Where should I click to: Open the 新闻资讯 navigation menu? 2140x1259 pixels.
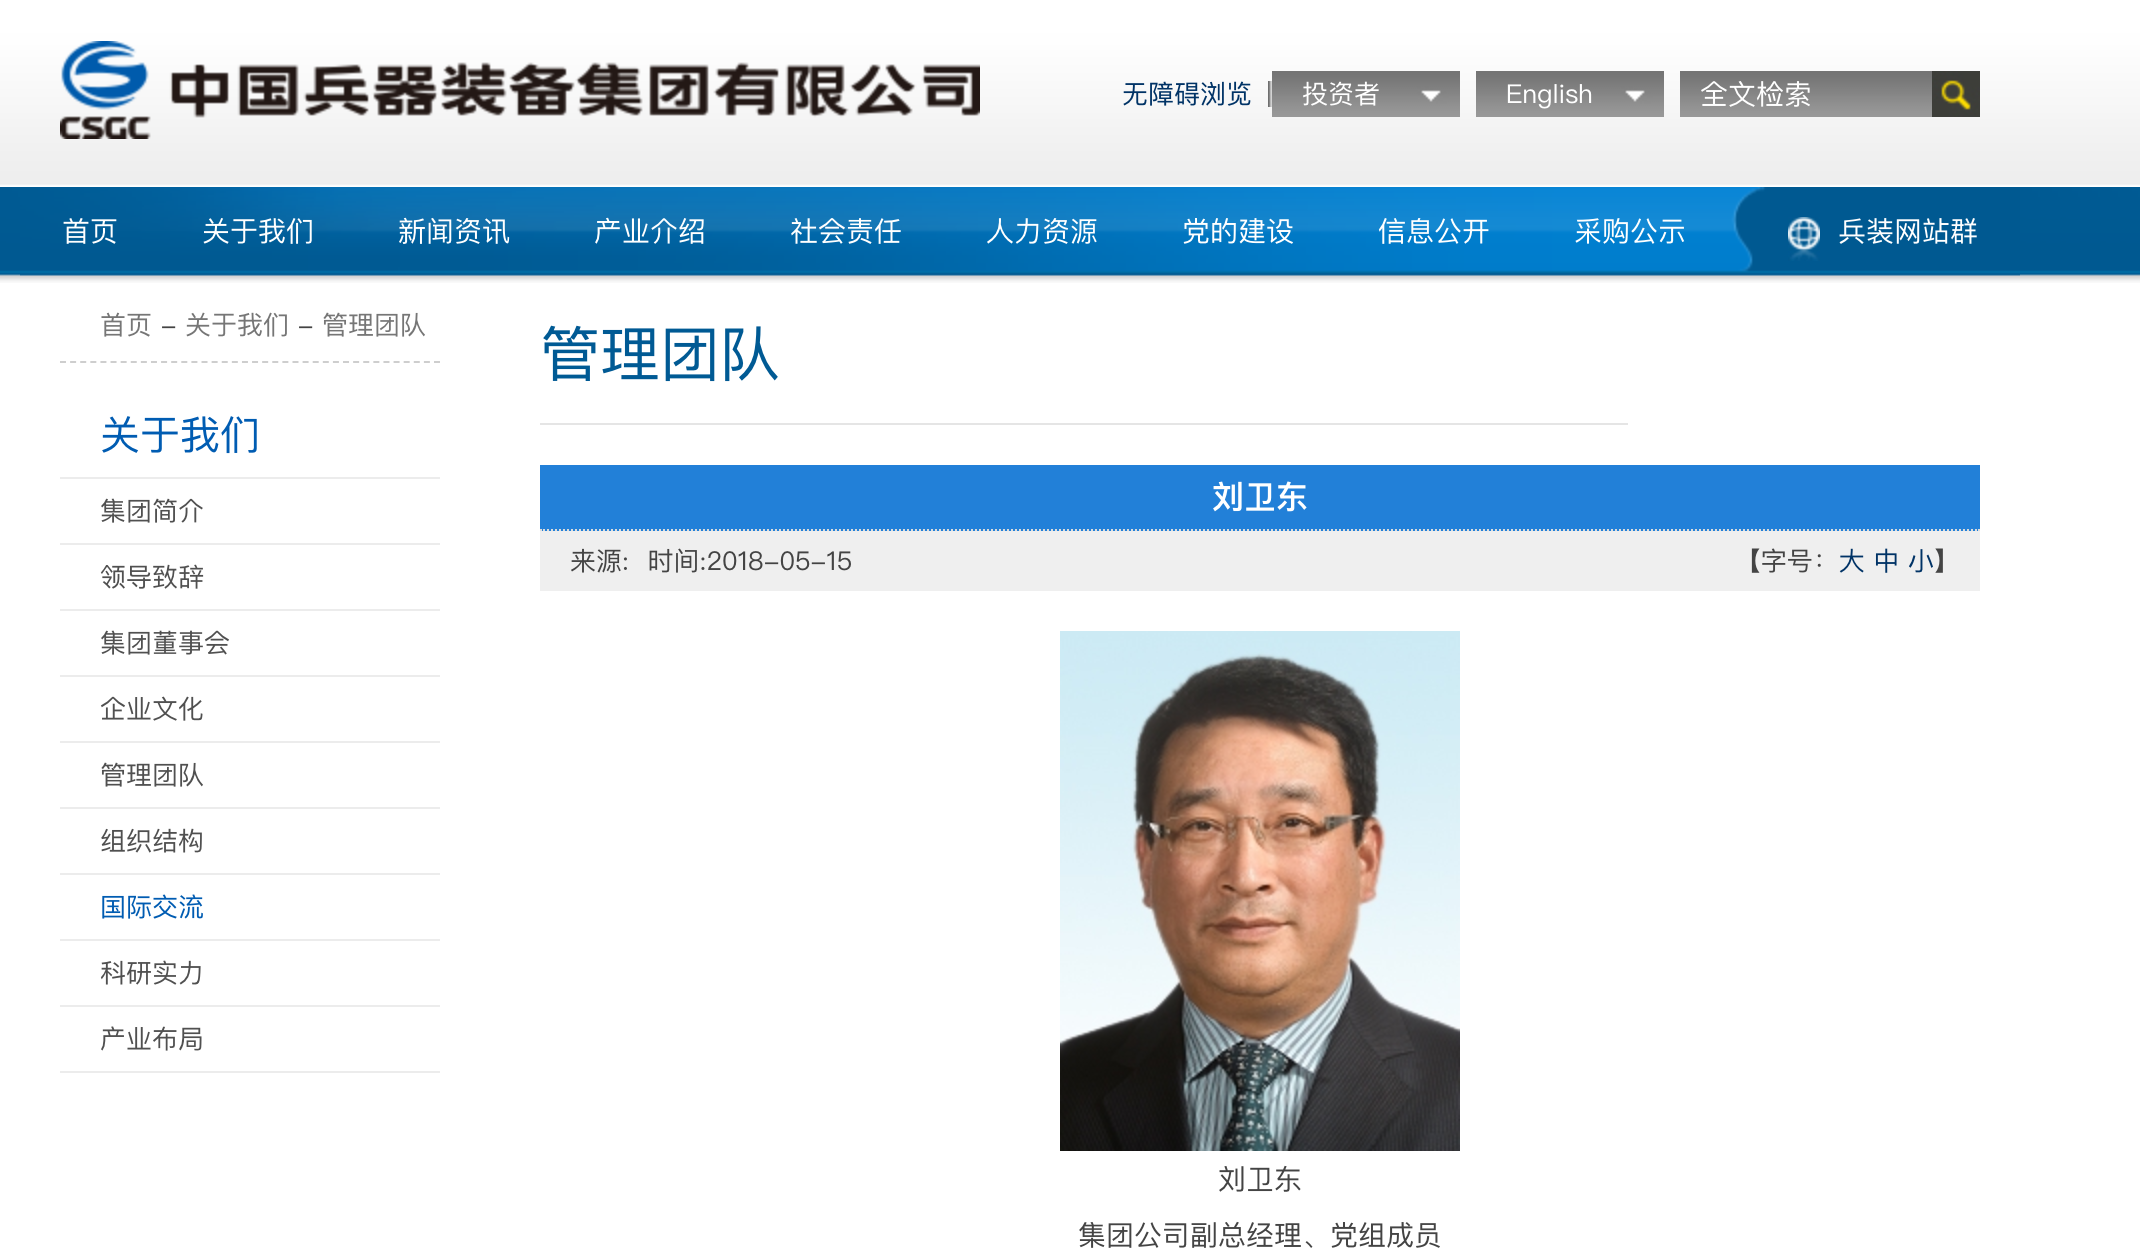(454, 231)
